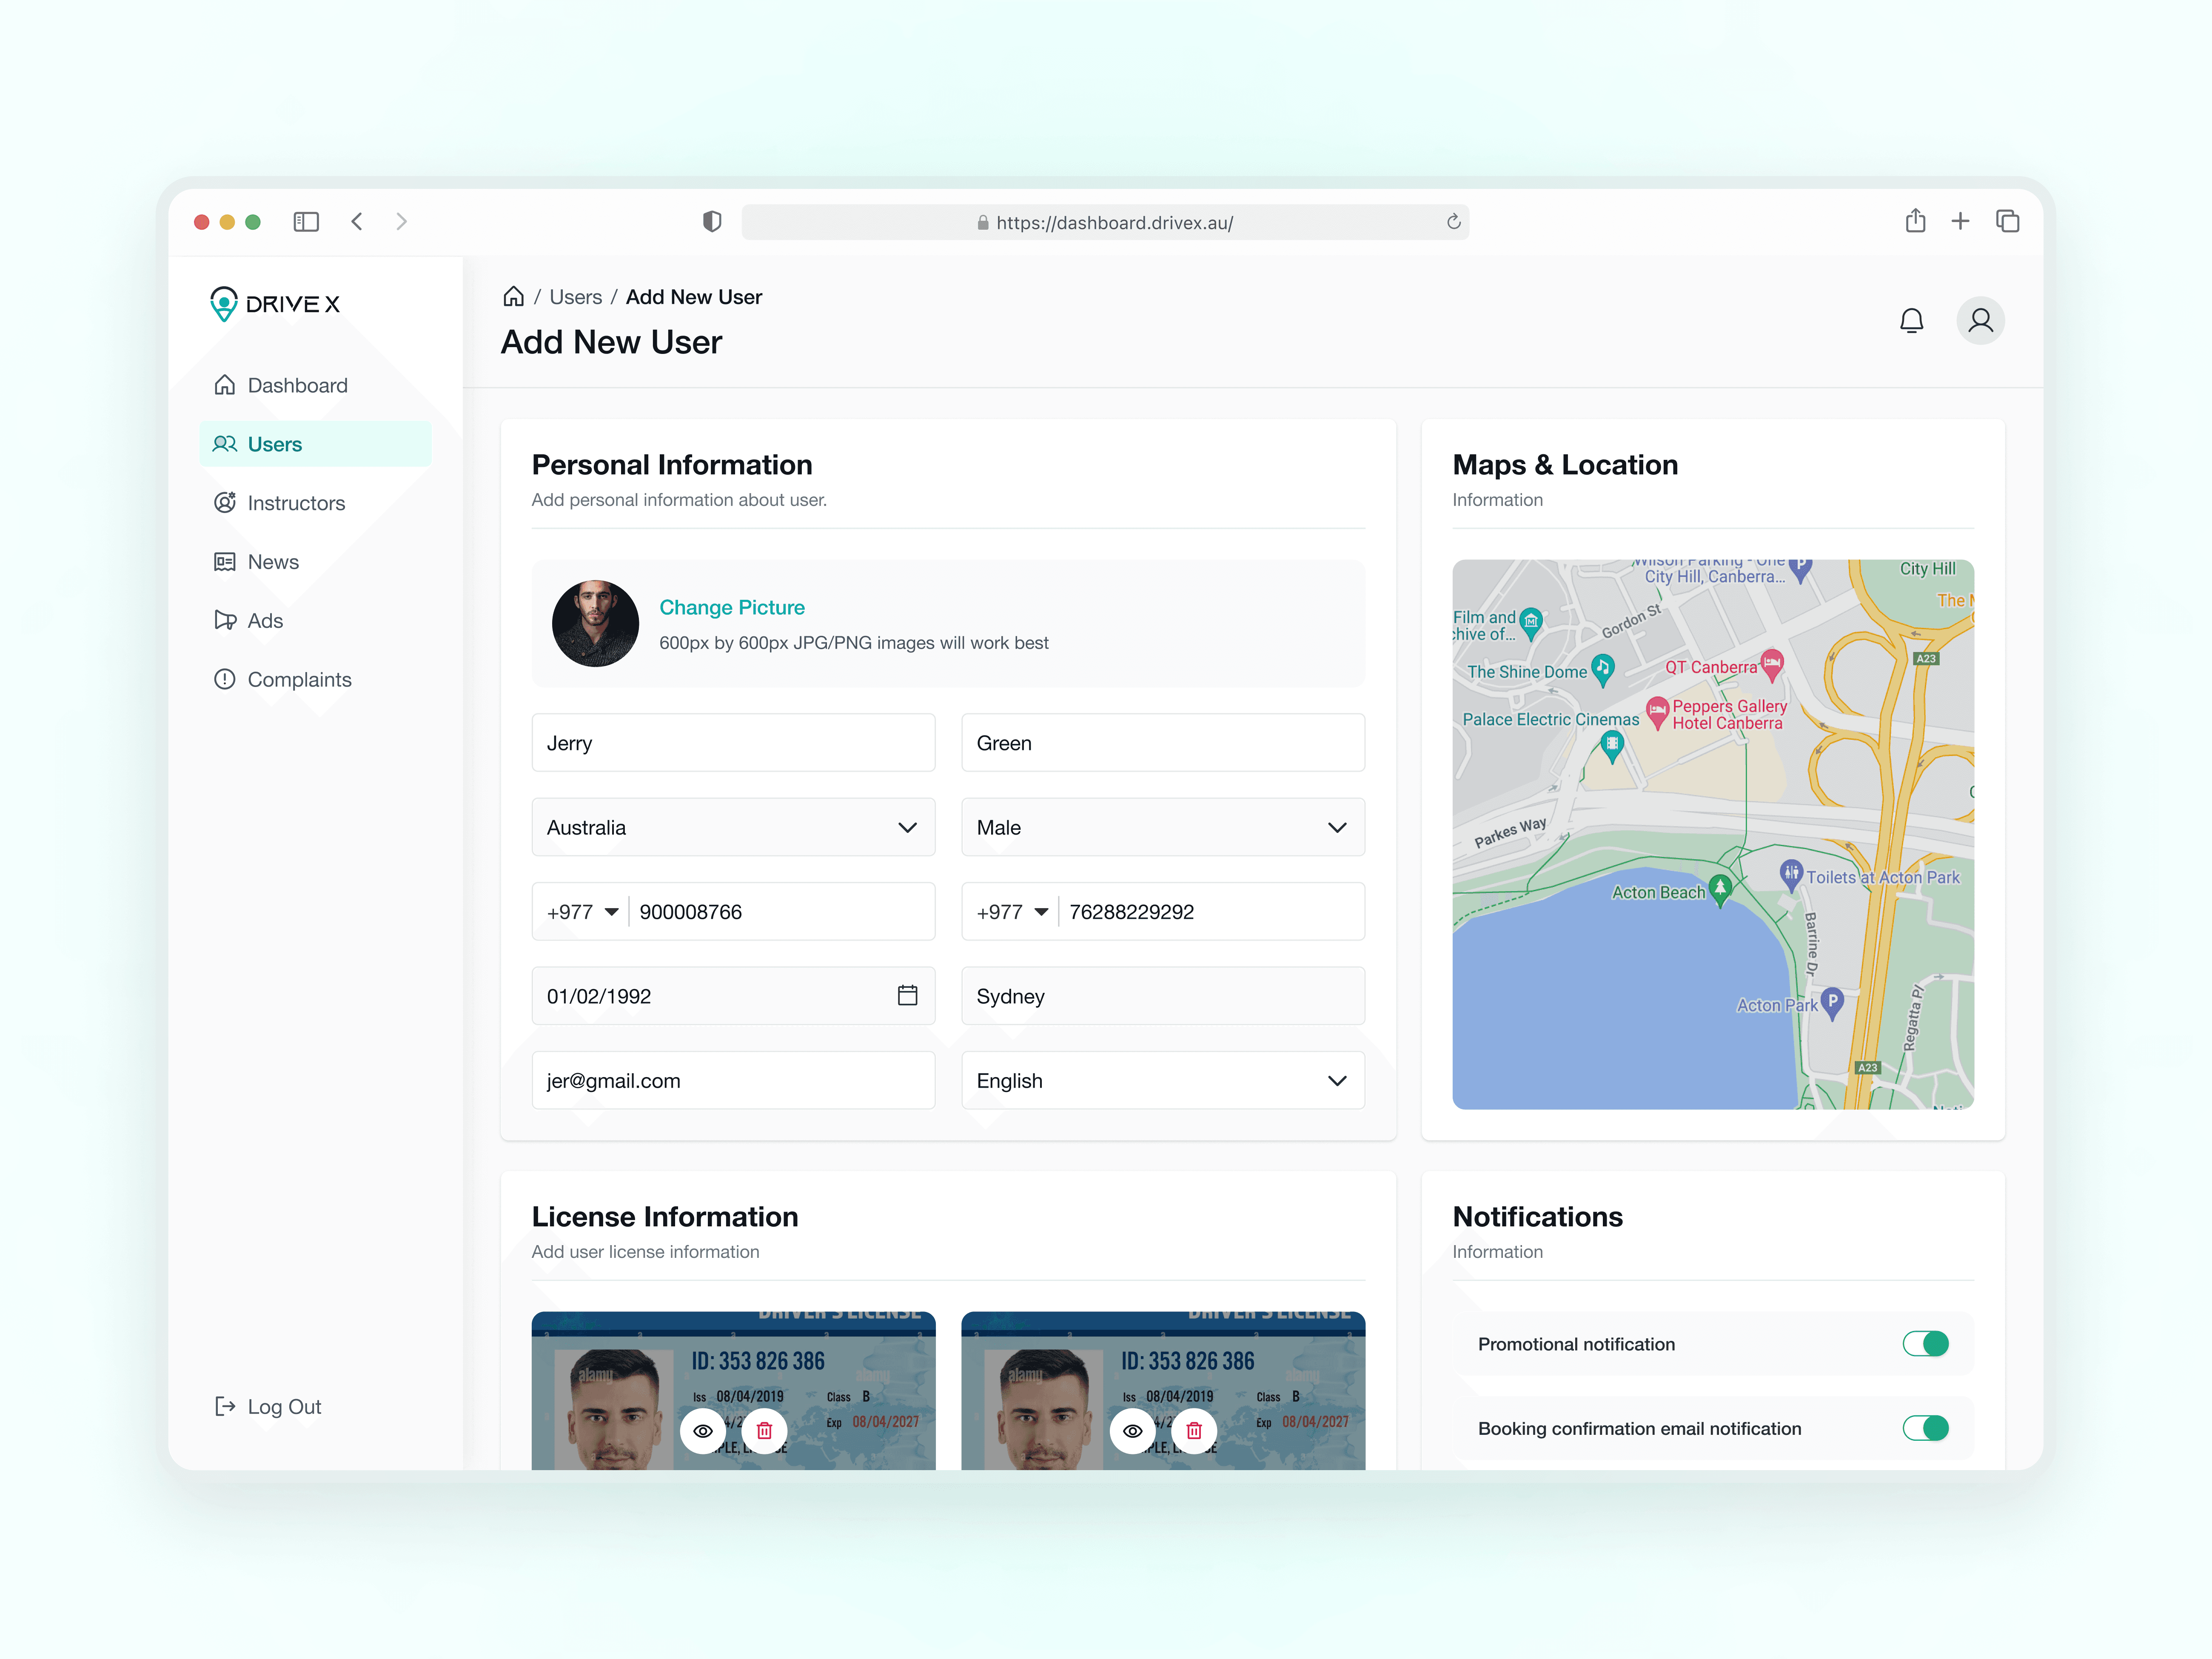This screenshot has height=1659, width=2212.
Task: Turn off the Booking confirmation email notification toggle
Action: click(1925, 1428)
